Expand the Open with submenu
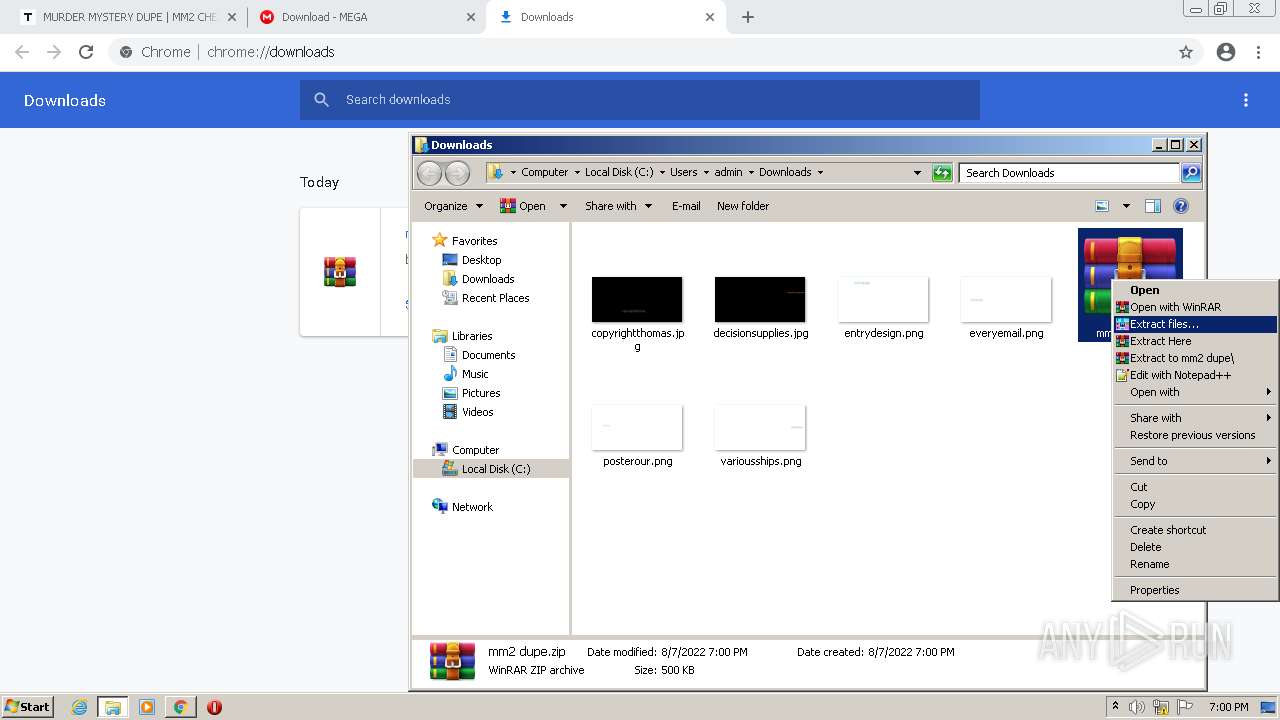1280x720 pixels. click(1195, 392)
